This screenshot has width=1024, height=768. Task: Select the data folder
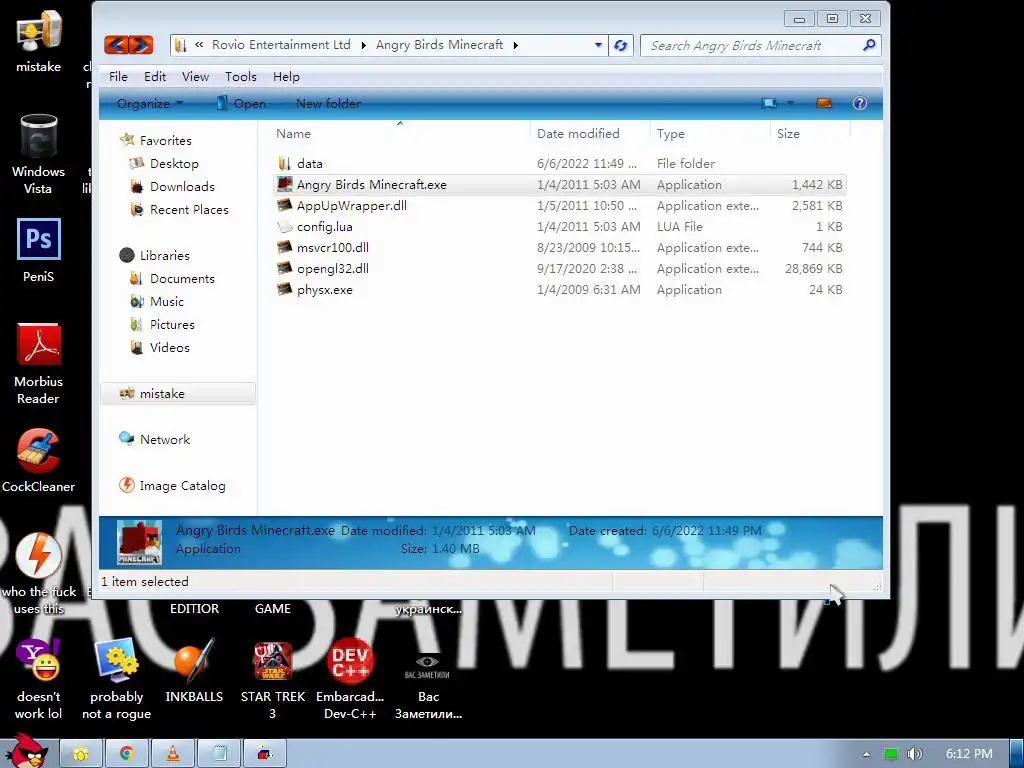[559, 163]
